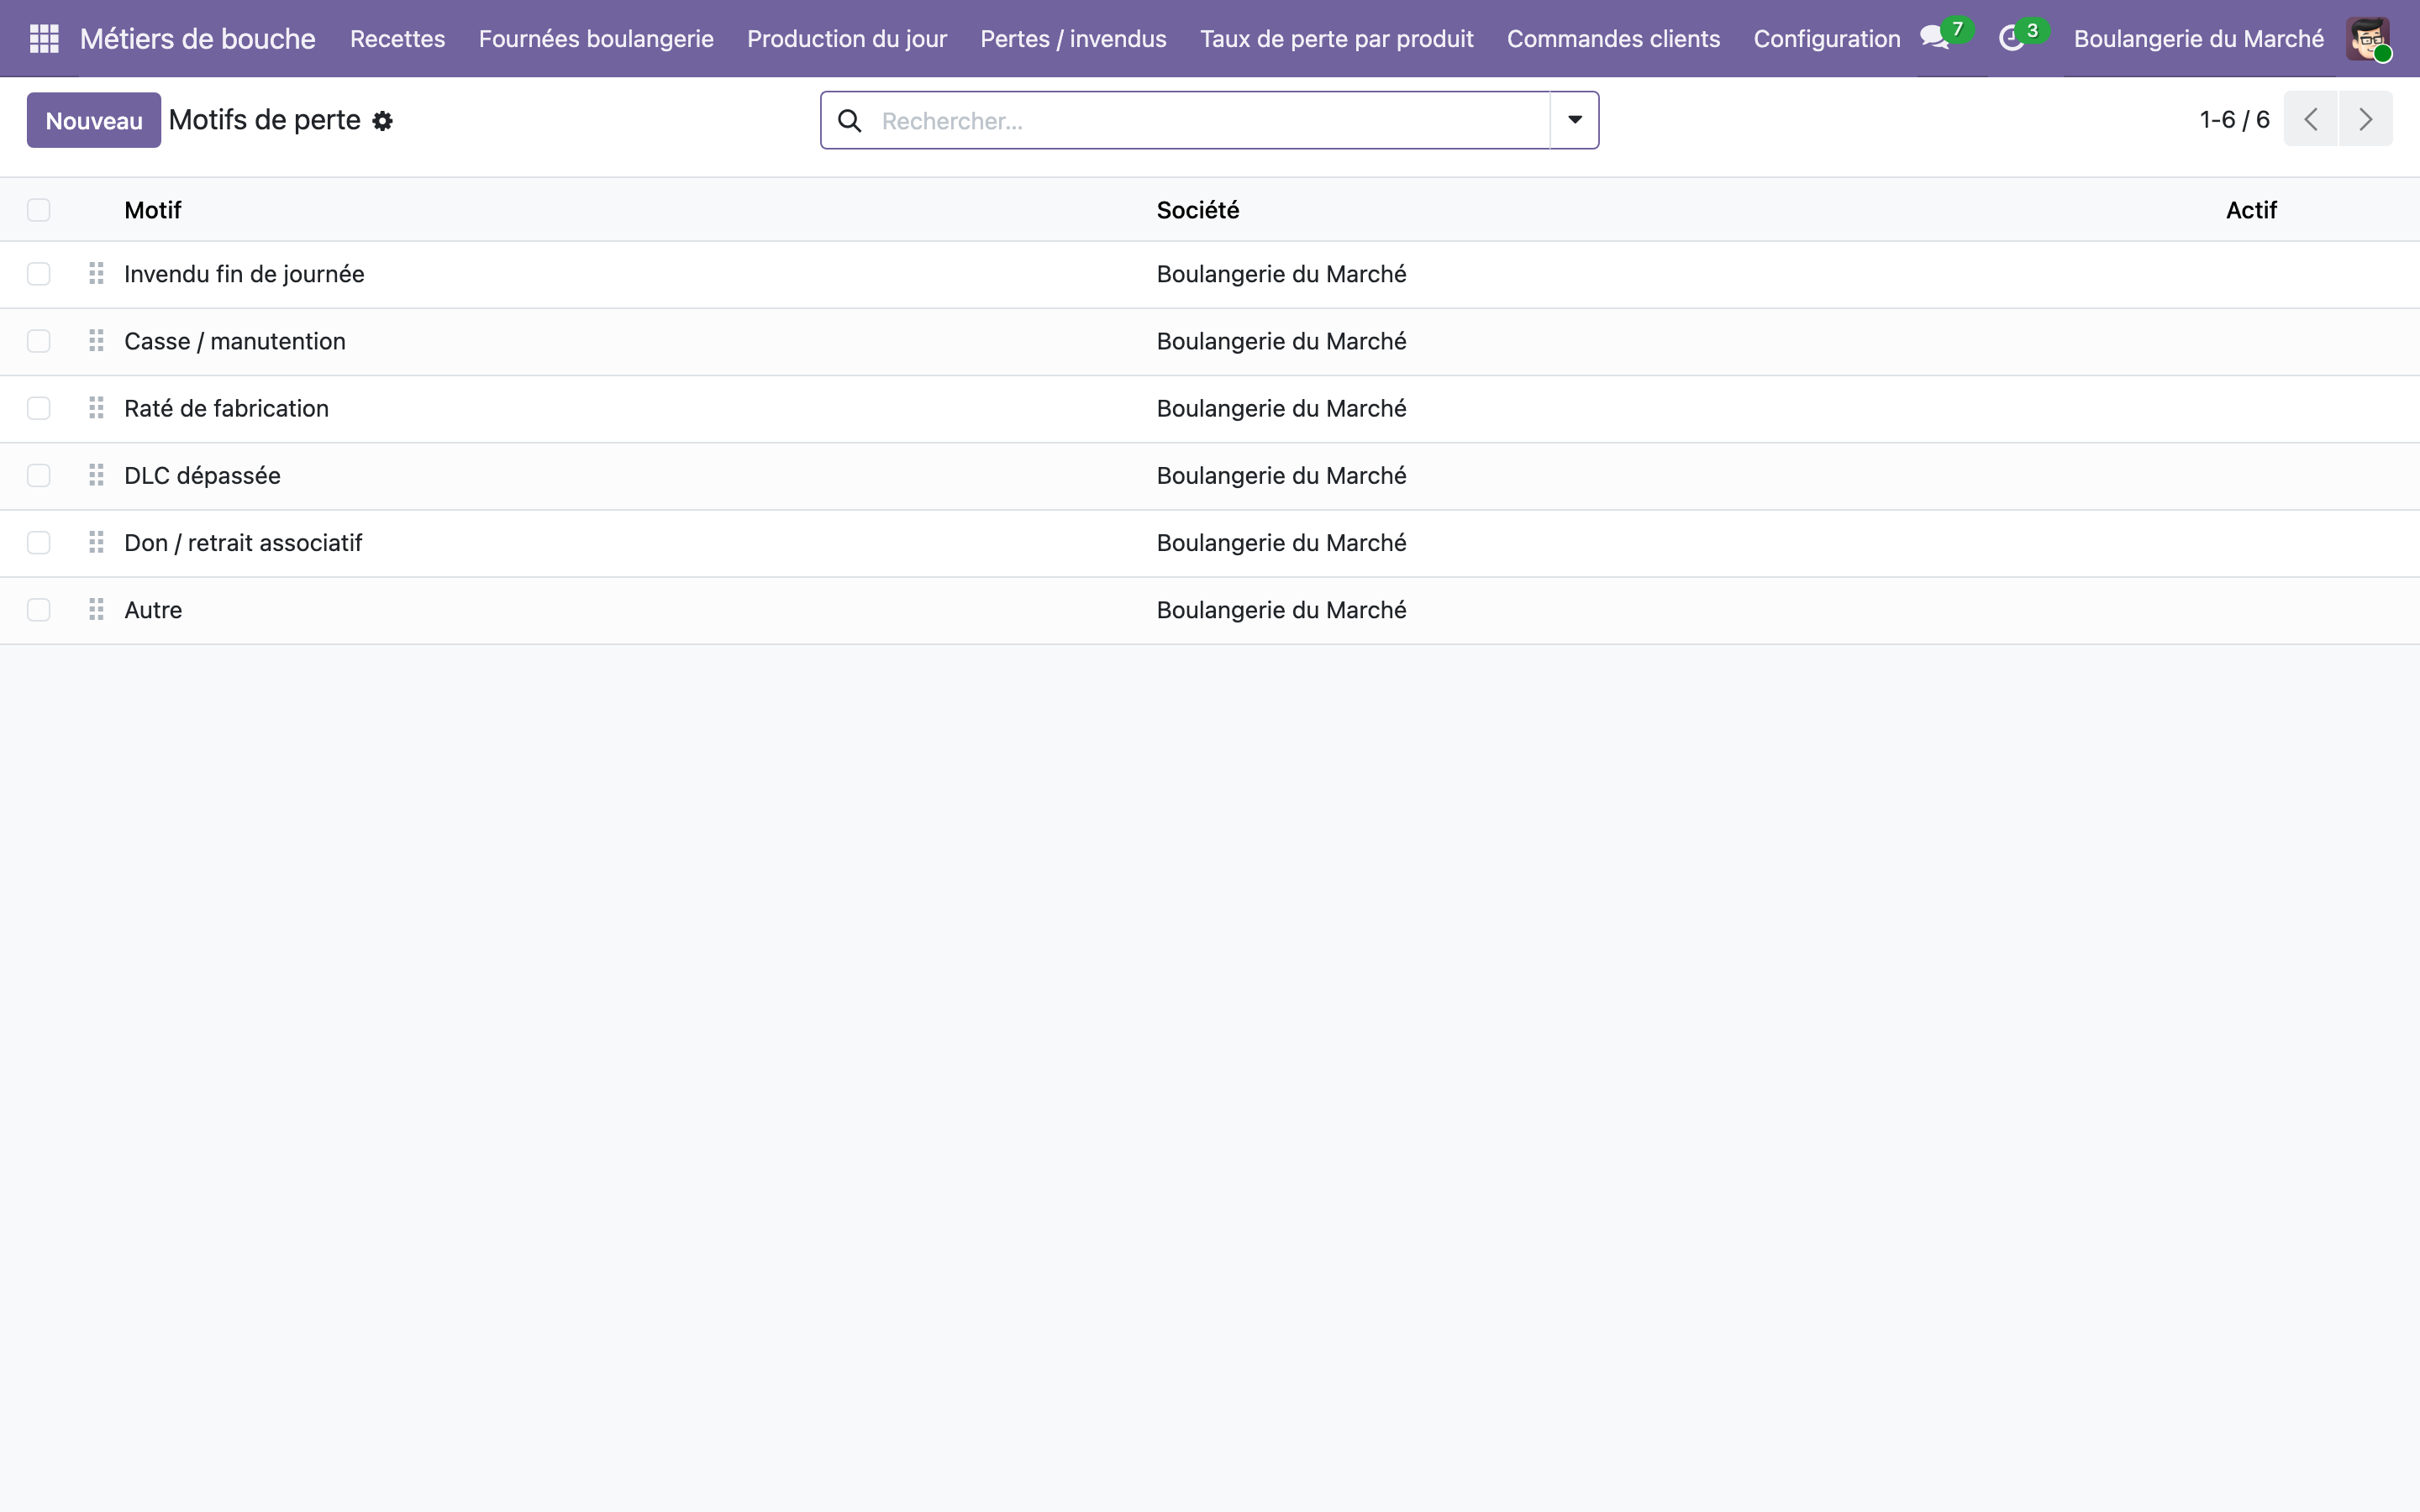Click the 1-6 / 6 pager counter

(x=2234, y=120)
